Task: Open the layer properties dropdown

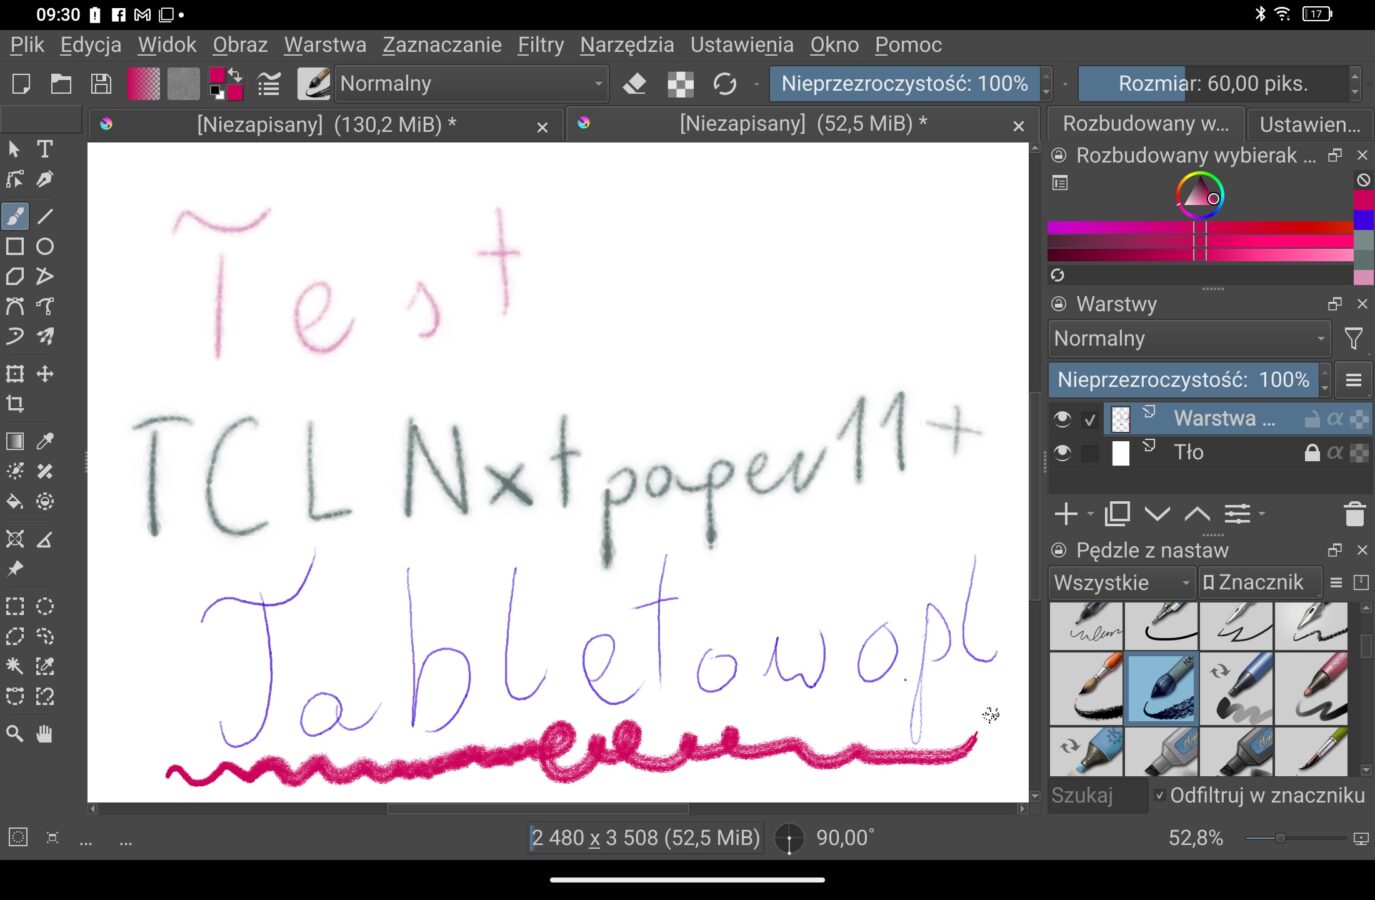Action: [1244, 514]
